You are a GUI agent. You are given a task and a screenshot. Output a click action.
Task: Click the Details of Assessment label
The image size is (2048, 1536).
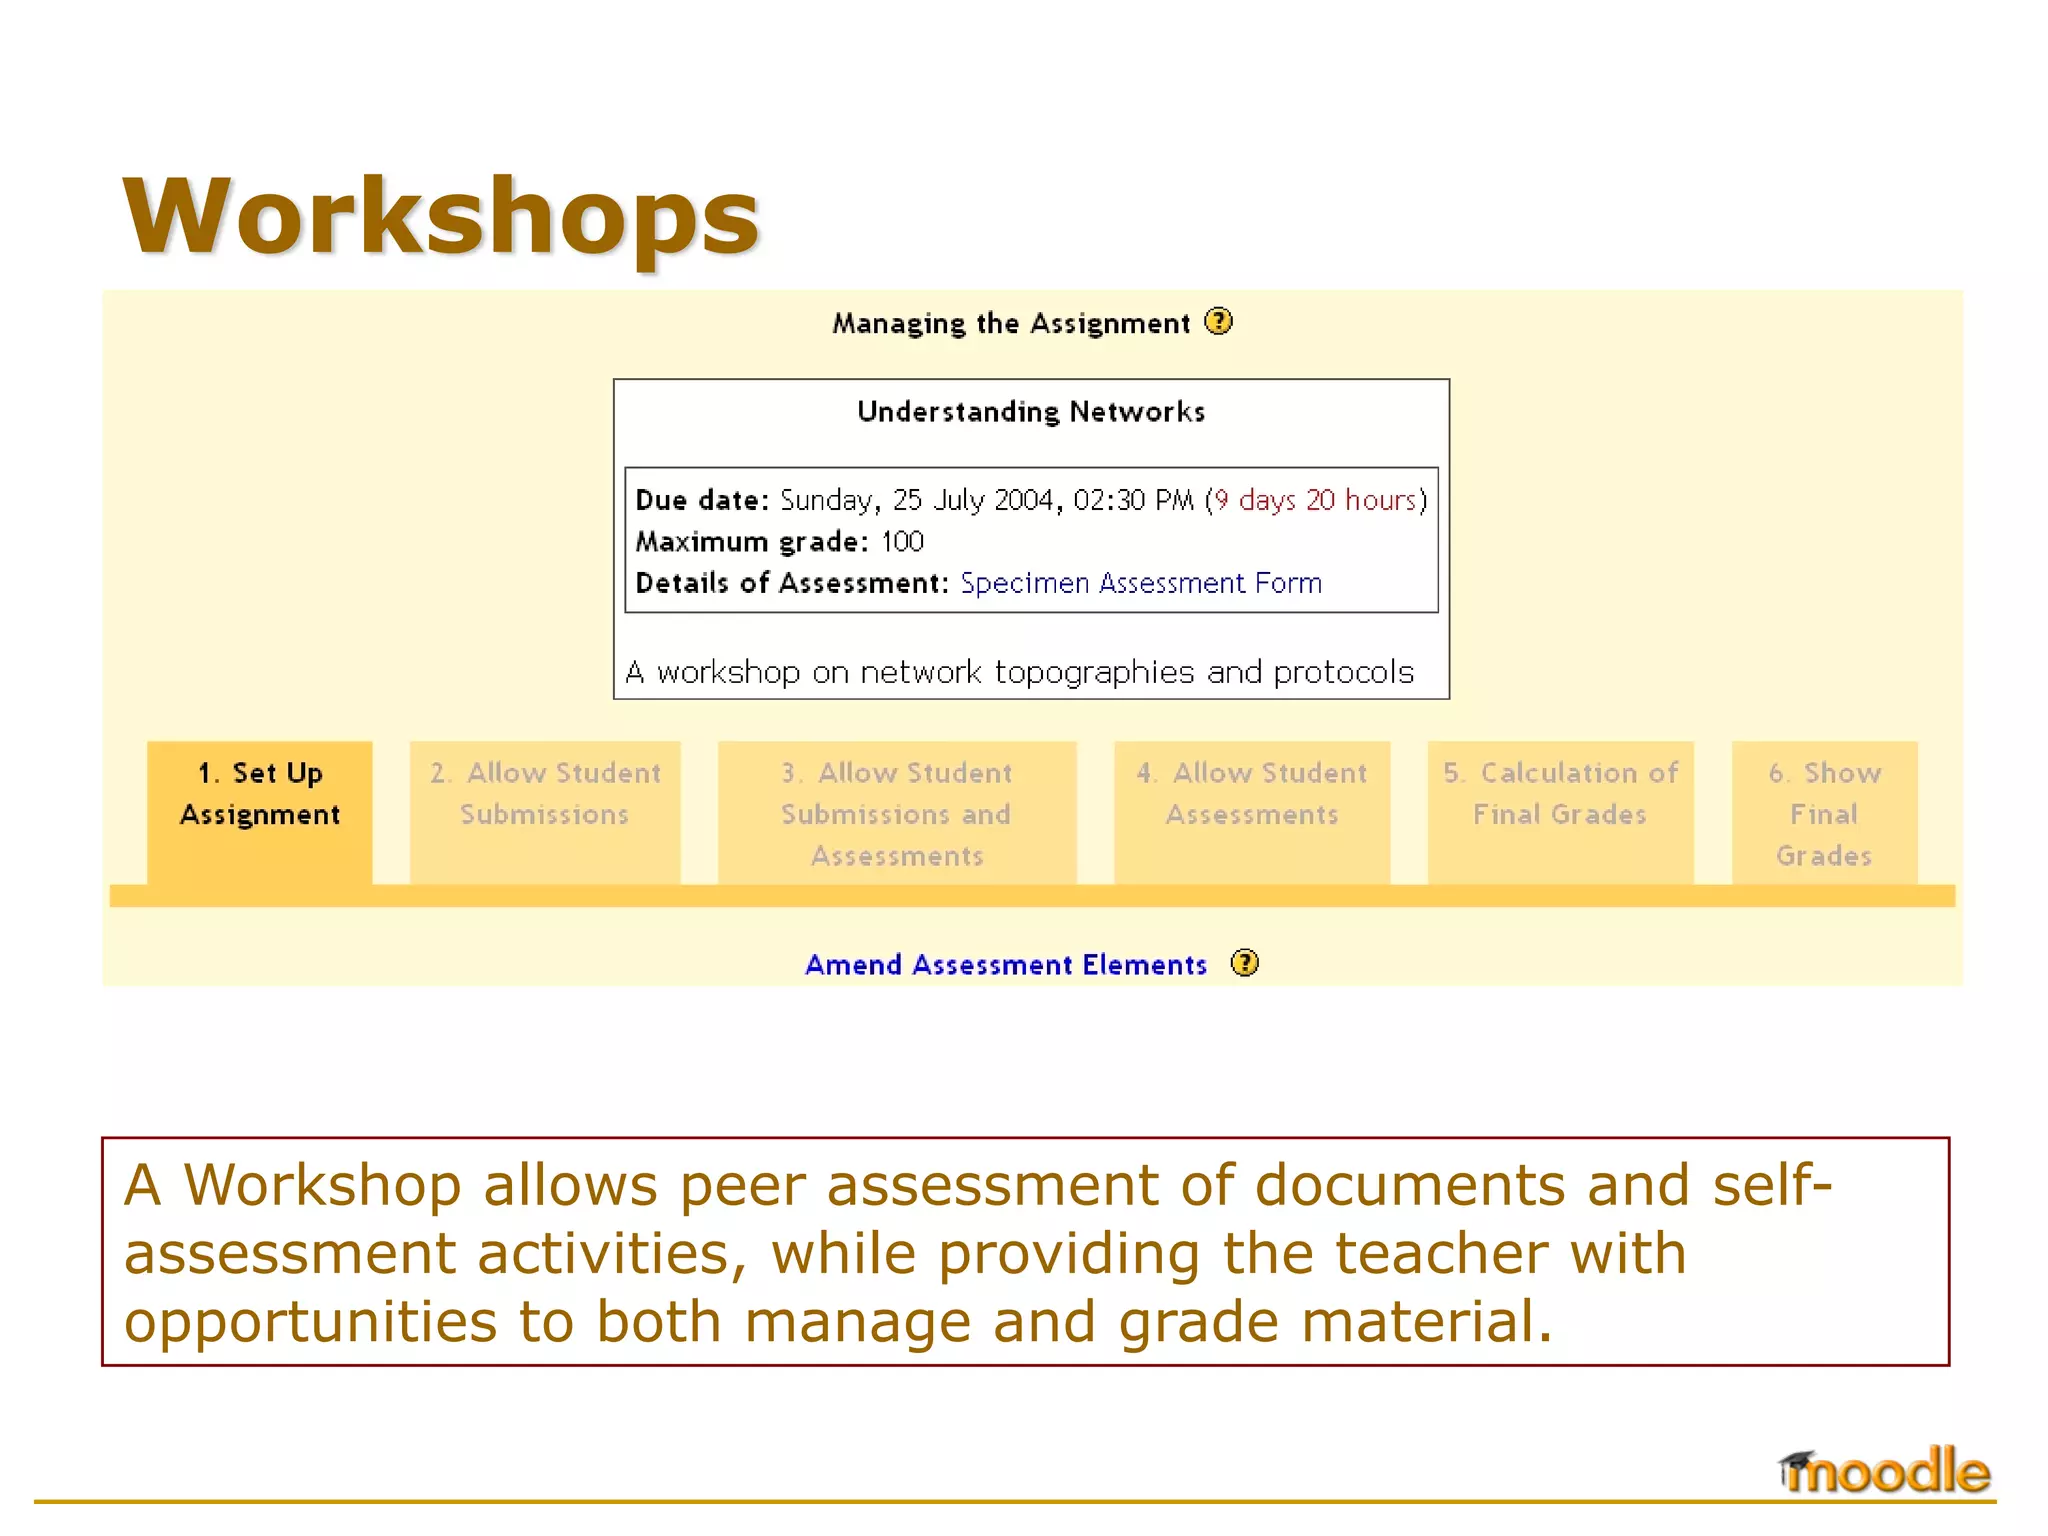pyautogui.click(x=792, y=583)
